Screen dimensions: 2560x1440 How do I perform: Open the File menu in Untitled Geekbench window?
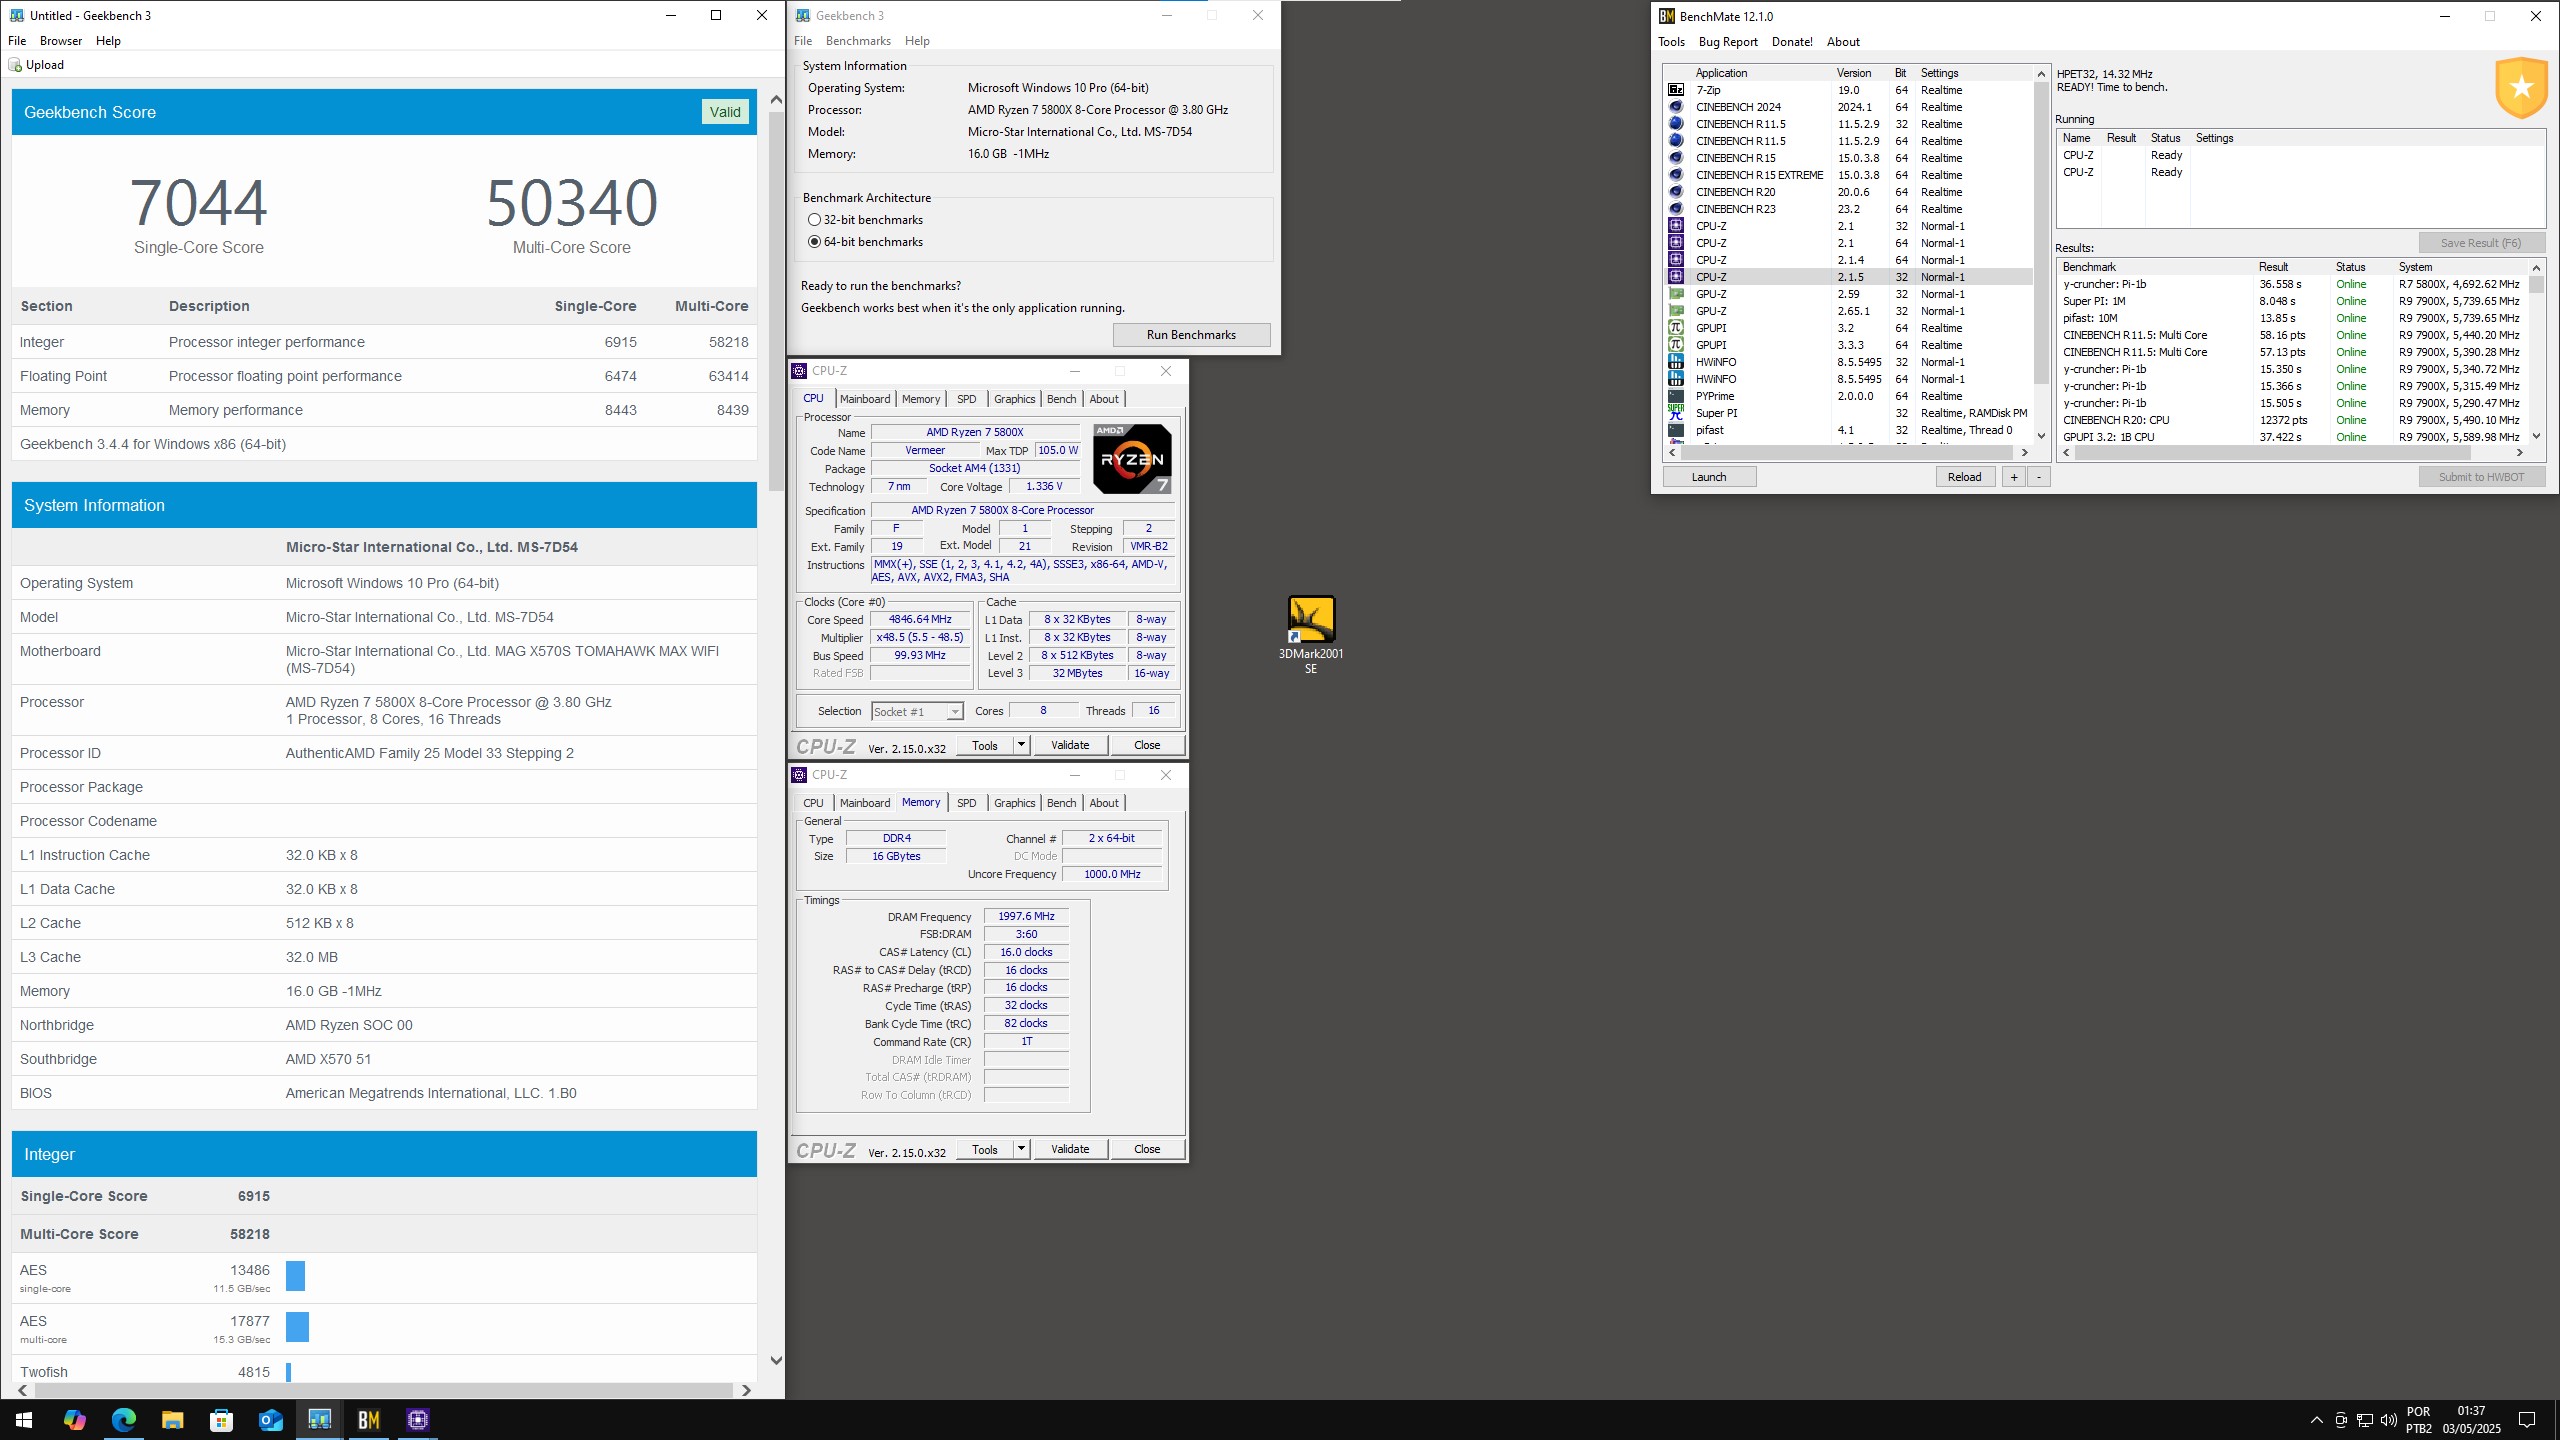(17, 41)
